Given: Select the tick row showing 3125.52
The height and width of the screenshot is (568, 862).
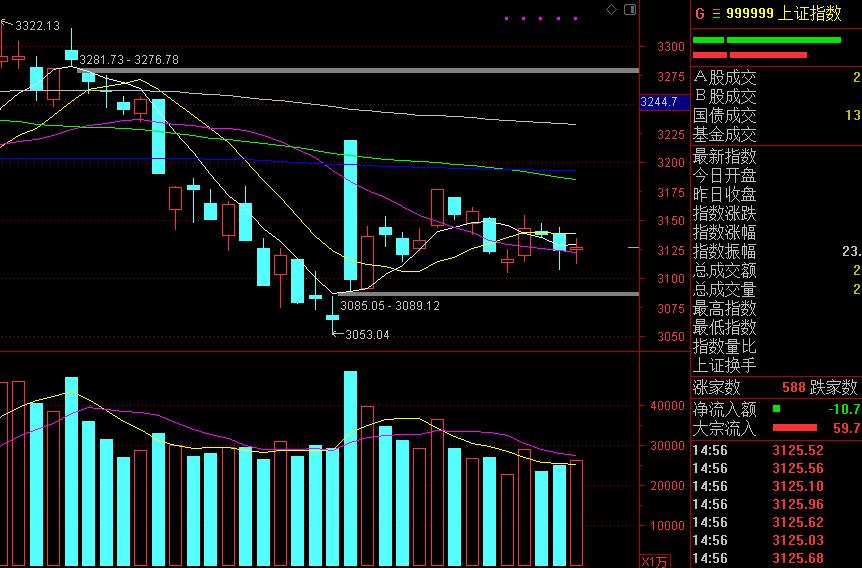Looking at the screenshot, I should tap(776, 450).
